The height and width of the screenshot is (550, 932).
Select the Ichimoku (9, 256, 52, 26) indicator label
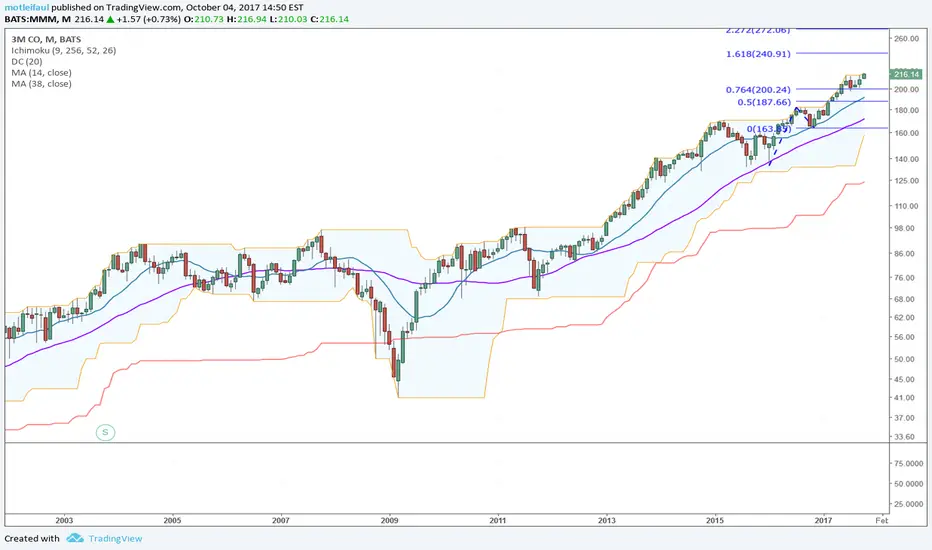point(64,51)
